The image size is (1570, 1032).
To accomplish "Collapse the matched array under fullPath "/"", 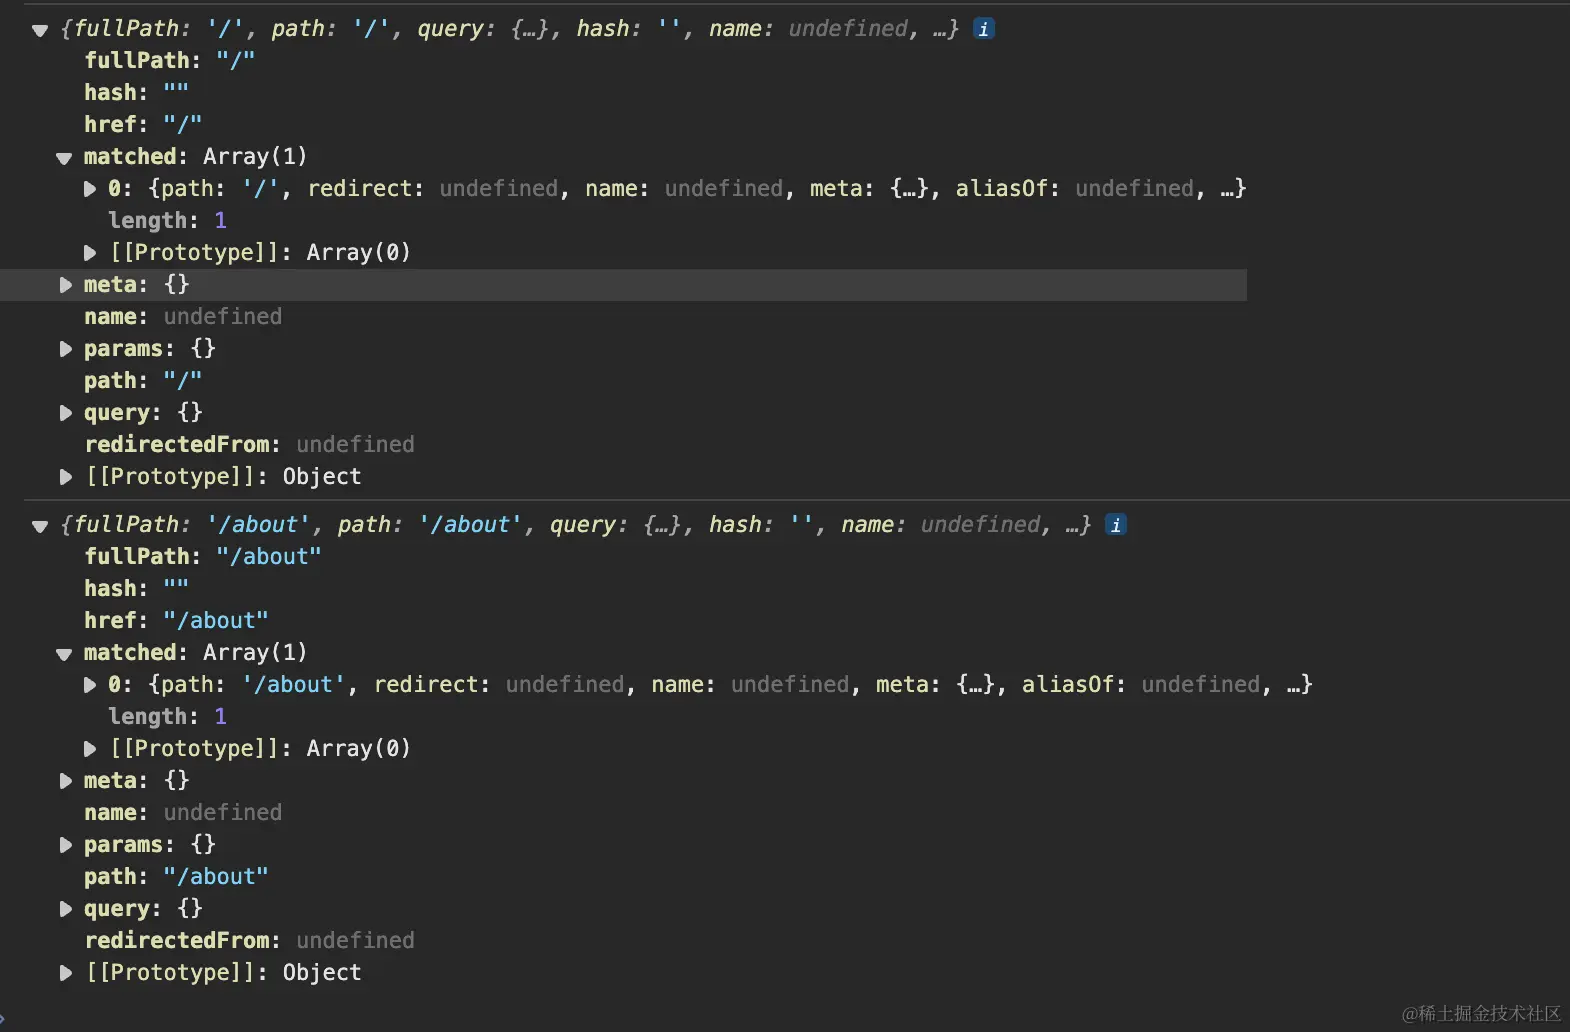I will tap(64, 158).
